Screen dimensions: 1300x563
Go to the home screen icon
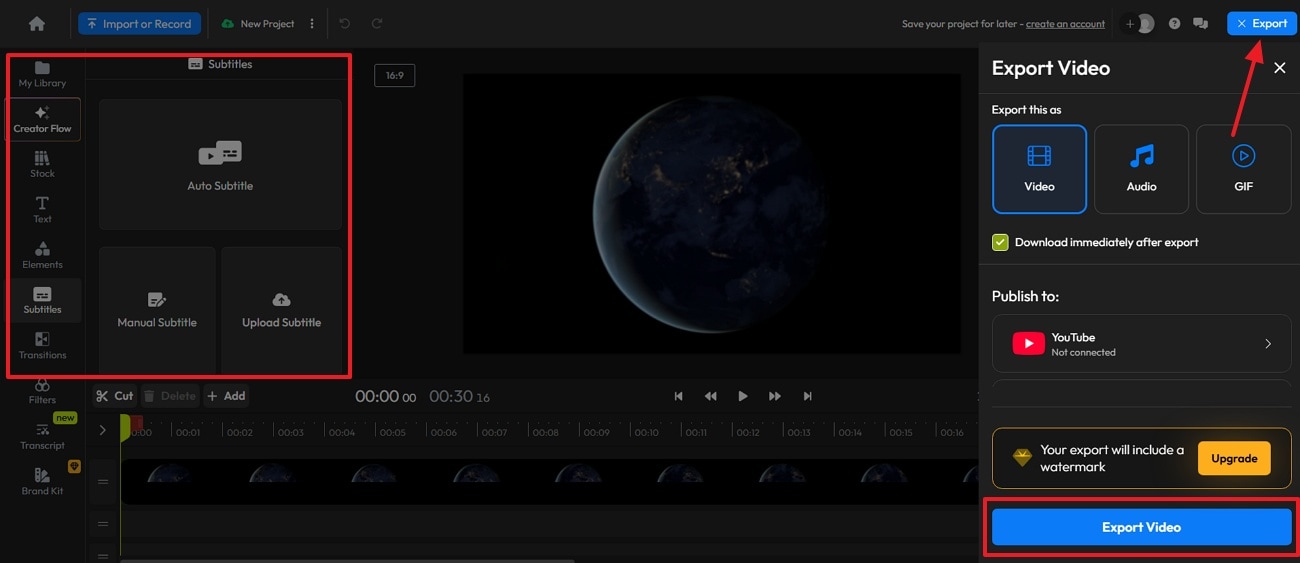pos(37,23)
